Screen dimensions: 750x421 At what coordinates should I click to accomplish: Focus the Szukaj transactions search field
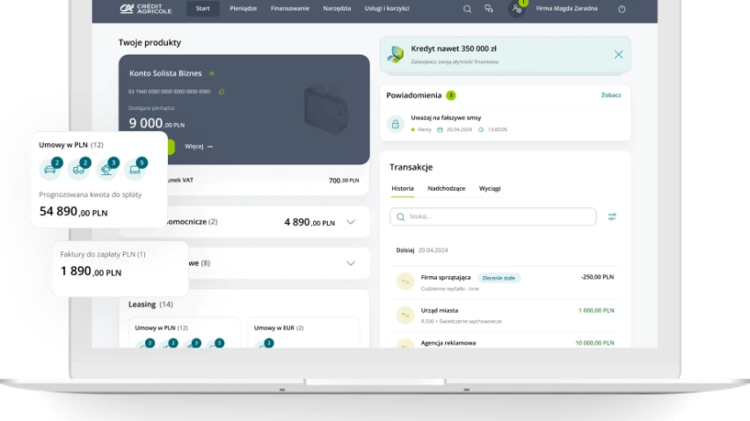[493, 217]
